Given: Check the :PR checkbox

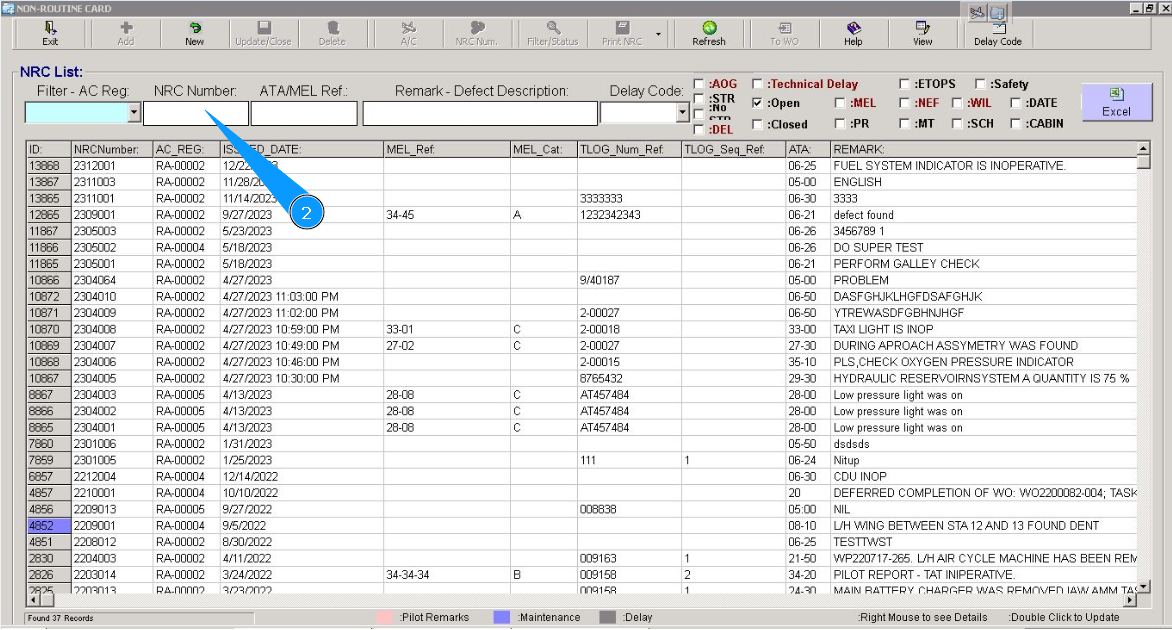Looking at the screenshot, I should (x=840, y=123).
